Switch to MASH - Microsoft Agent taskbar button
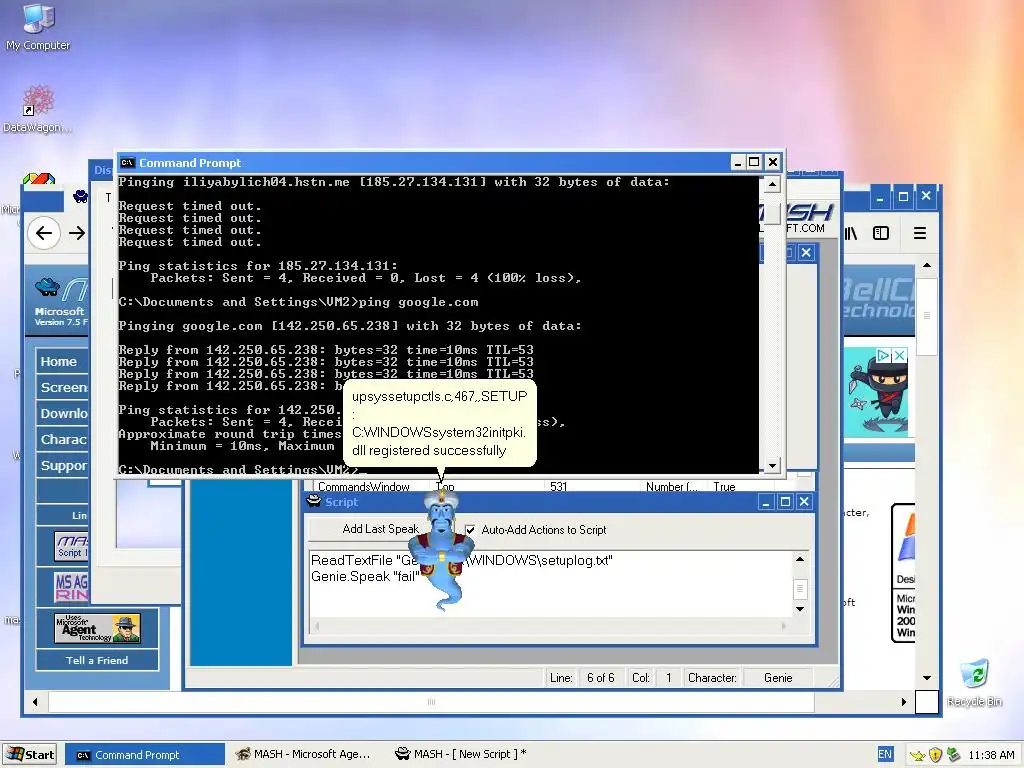1024x768 pixels. pos(304,754)
